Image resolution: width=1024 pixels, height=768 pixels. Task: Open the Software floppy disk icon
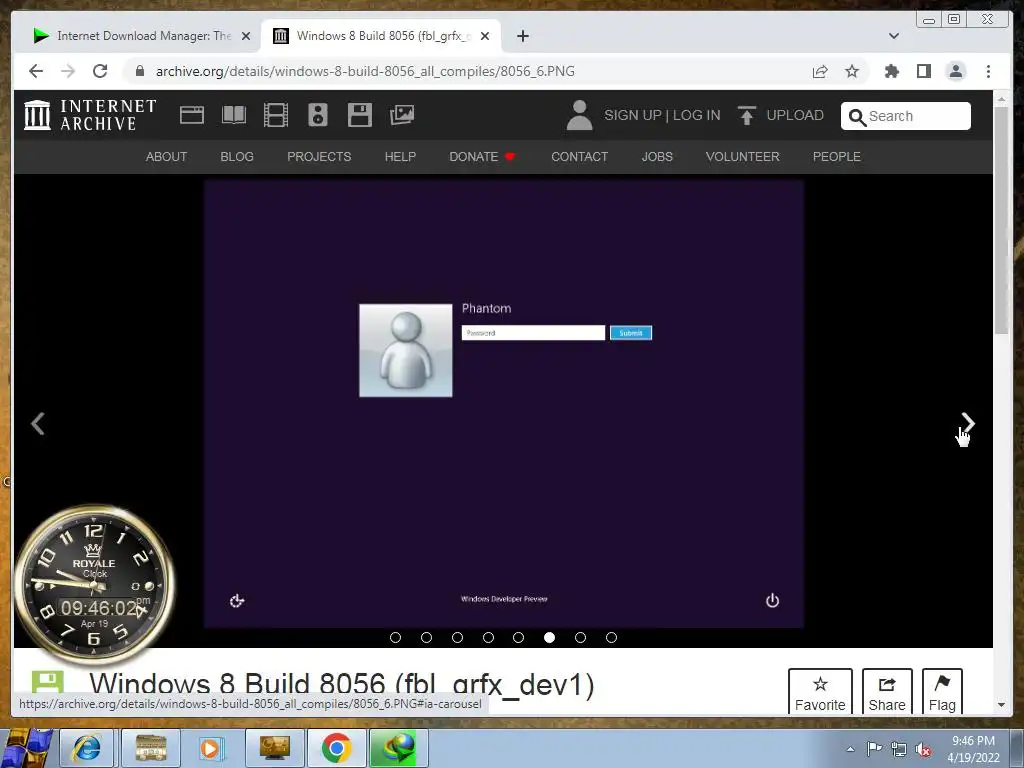coord(360,116)
